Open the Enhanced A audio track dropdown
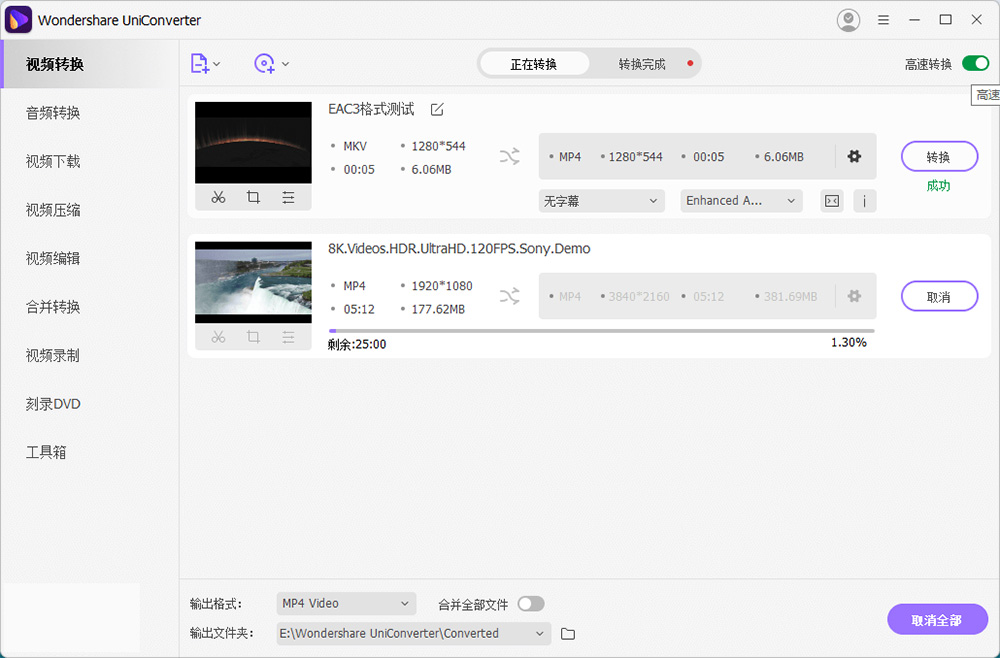 coord(740,201)
